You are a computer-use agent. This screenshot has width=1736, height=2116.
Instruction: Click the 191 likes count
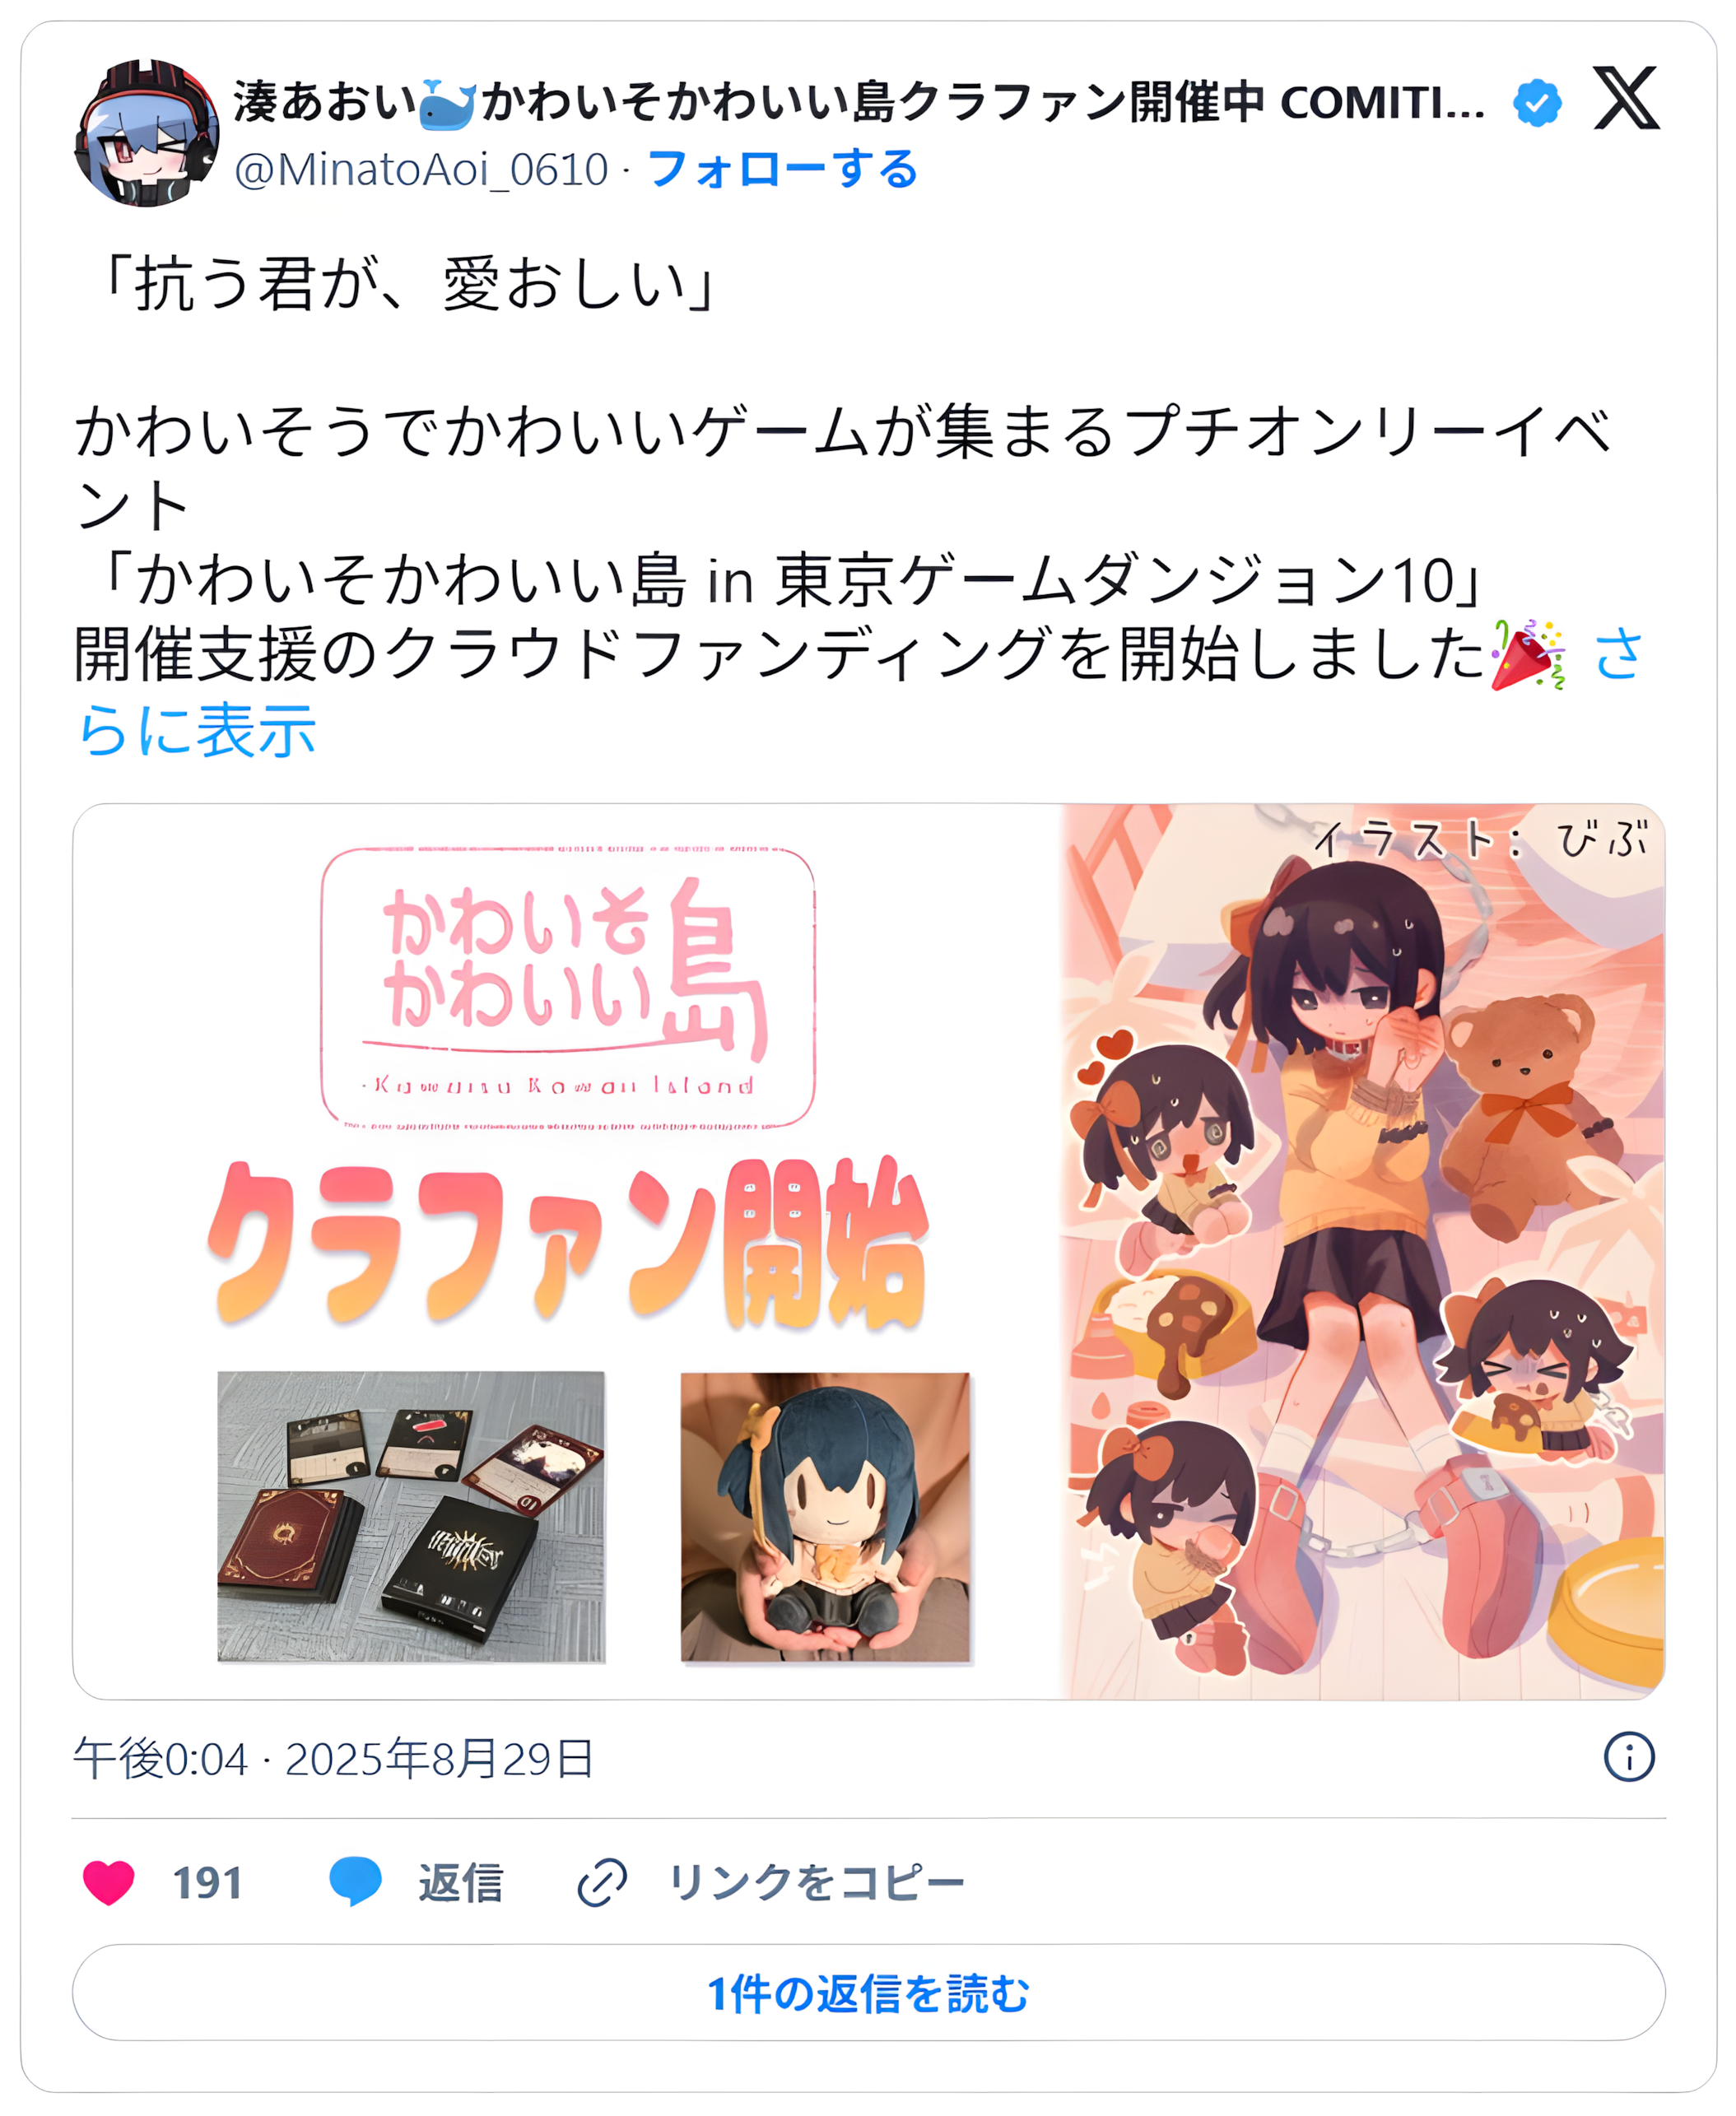click(207, 1883)
